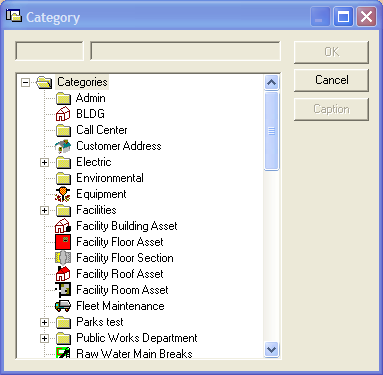
Task: Click the scroll down arrow
Action: click(271, 350)
